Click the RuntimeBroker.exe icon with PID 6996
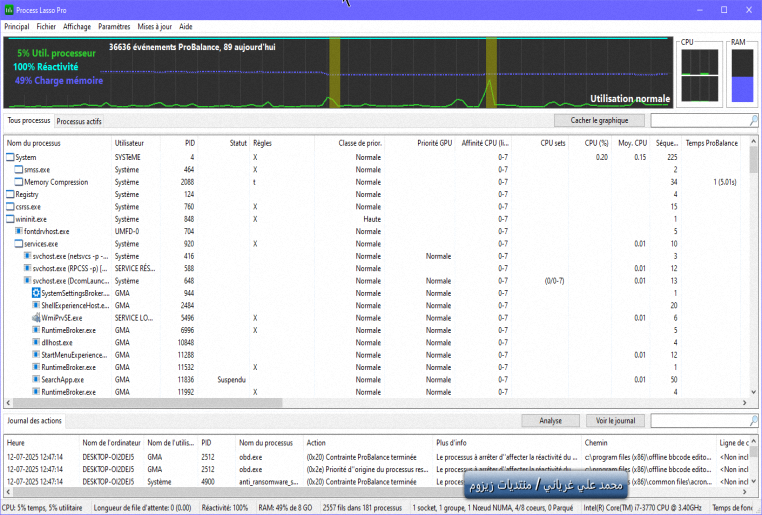This screenshot has width=762, height=515. [x=36, y=330]
